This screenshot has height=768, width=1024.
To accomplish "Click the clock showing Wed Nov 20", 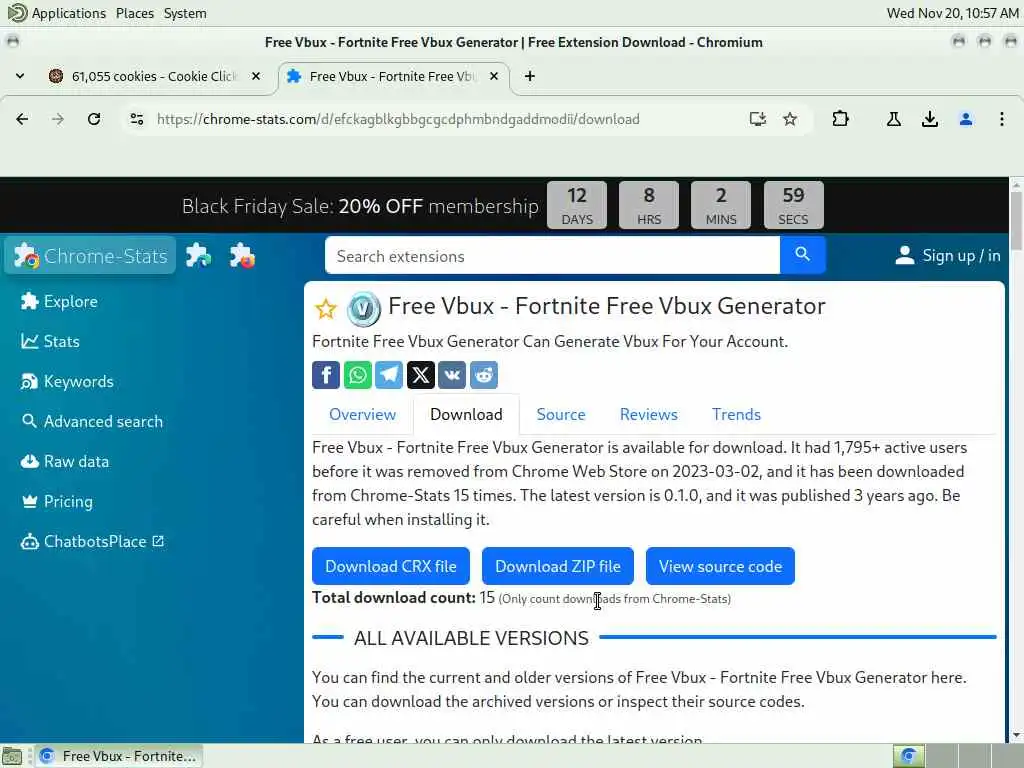I will click(952, 13).
